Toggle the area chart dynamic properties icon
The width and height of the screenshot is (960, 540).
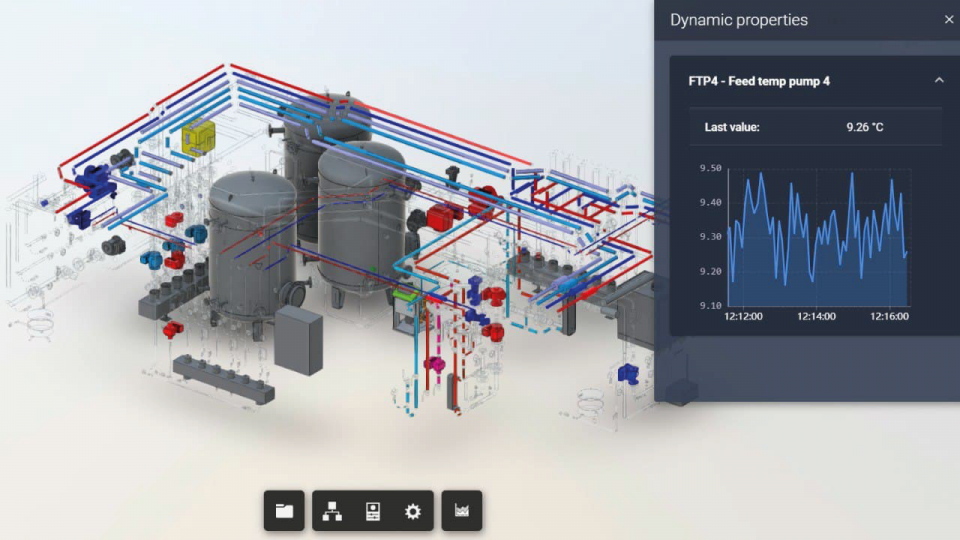[x=462, y=511]
